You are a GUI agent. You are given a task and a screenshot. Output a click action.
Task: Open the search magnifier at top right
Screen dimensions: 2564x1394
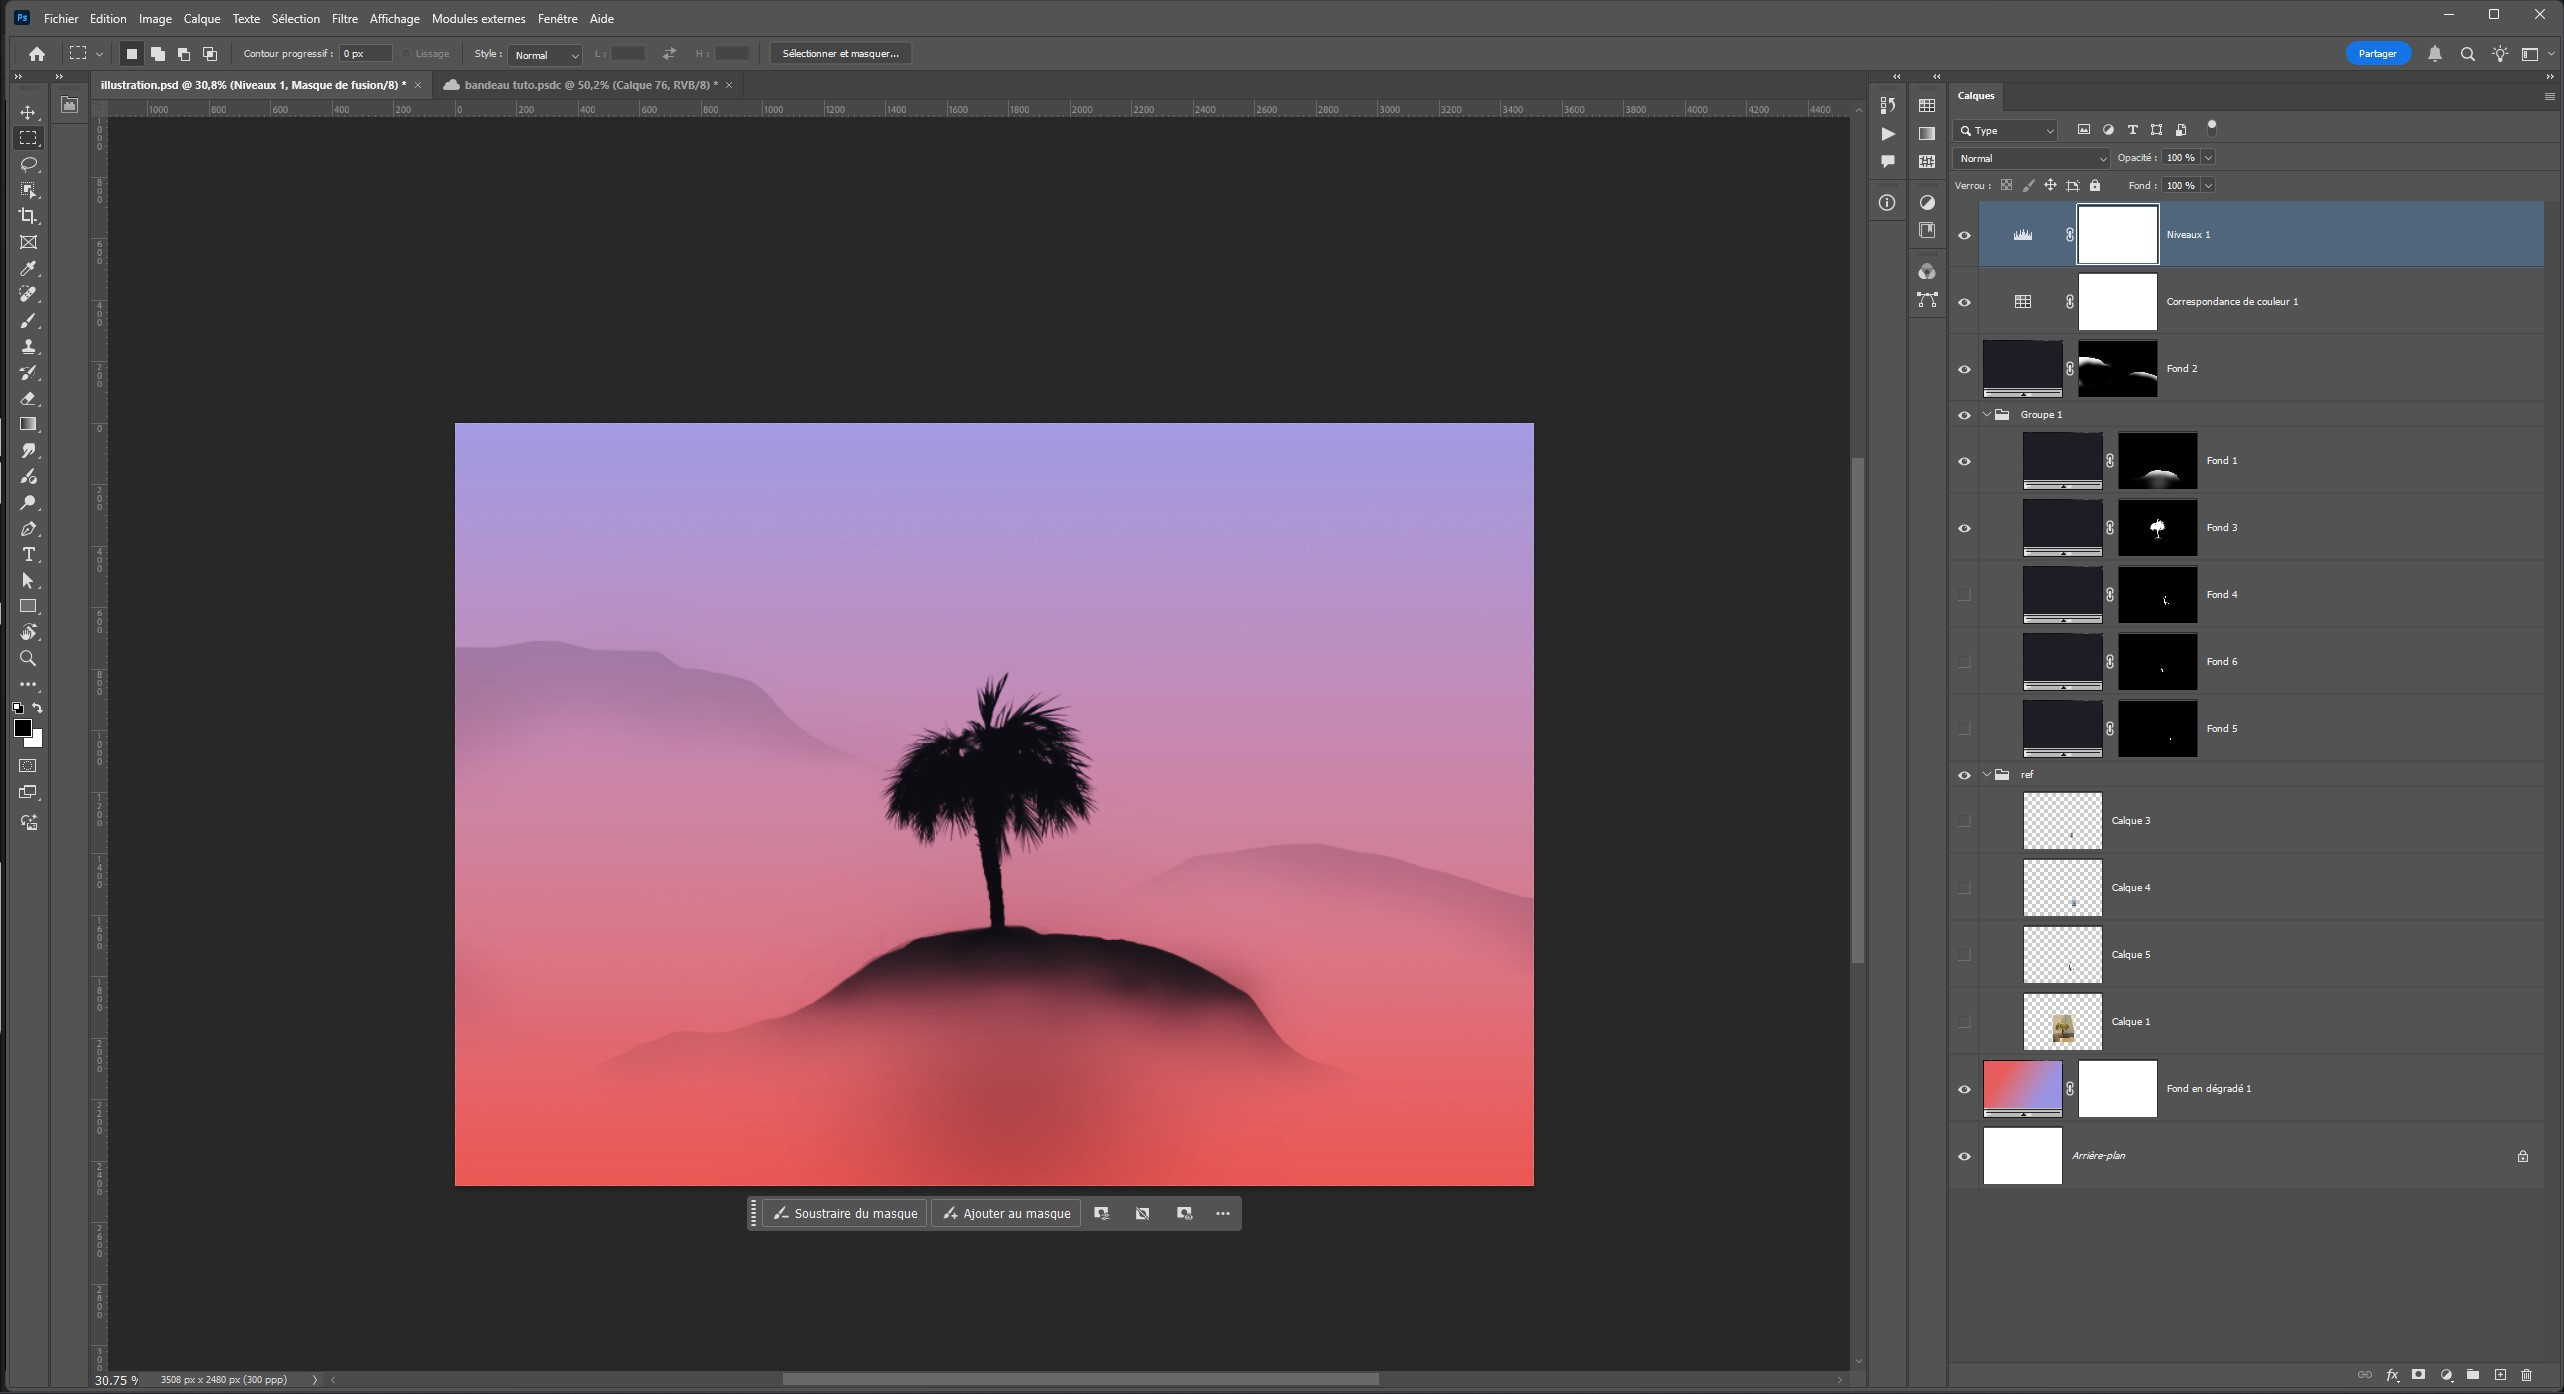(2467, 54)
